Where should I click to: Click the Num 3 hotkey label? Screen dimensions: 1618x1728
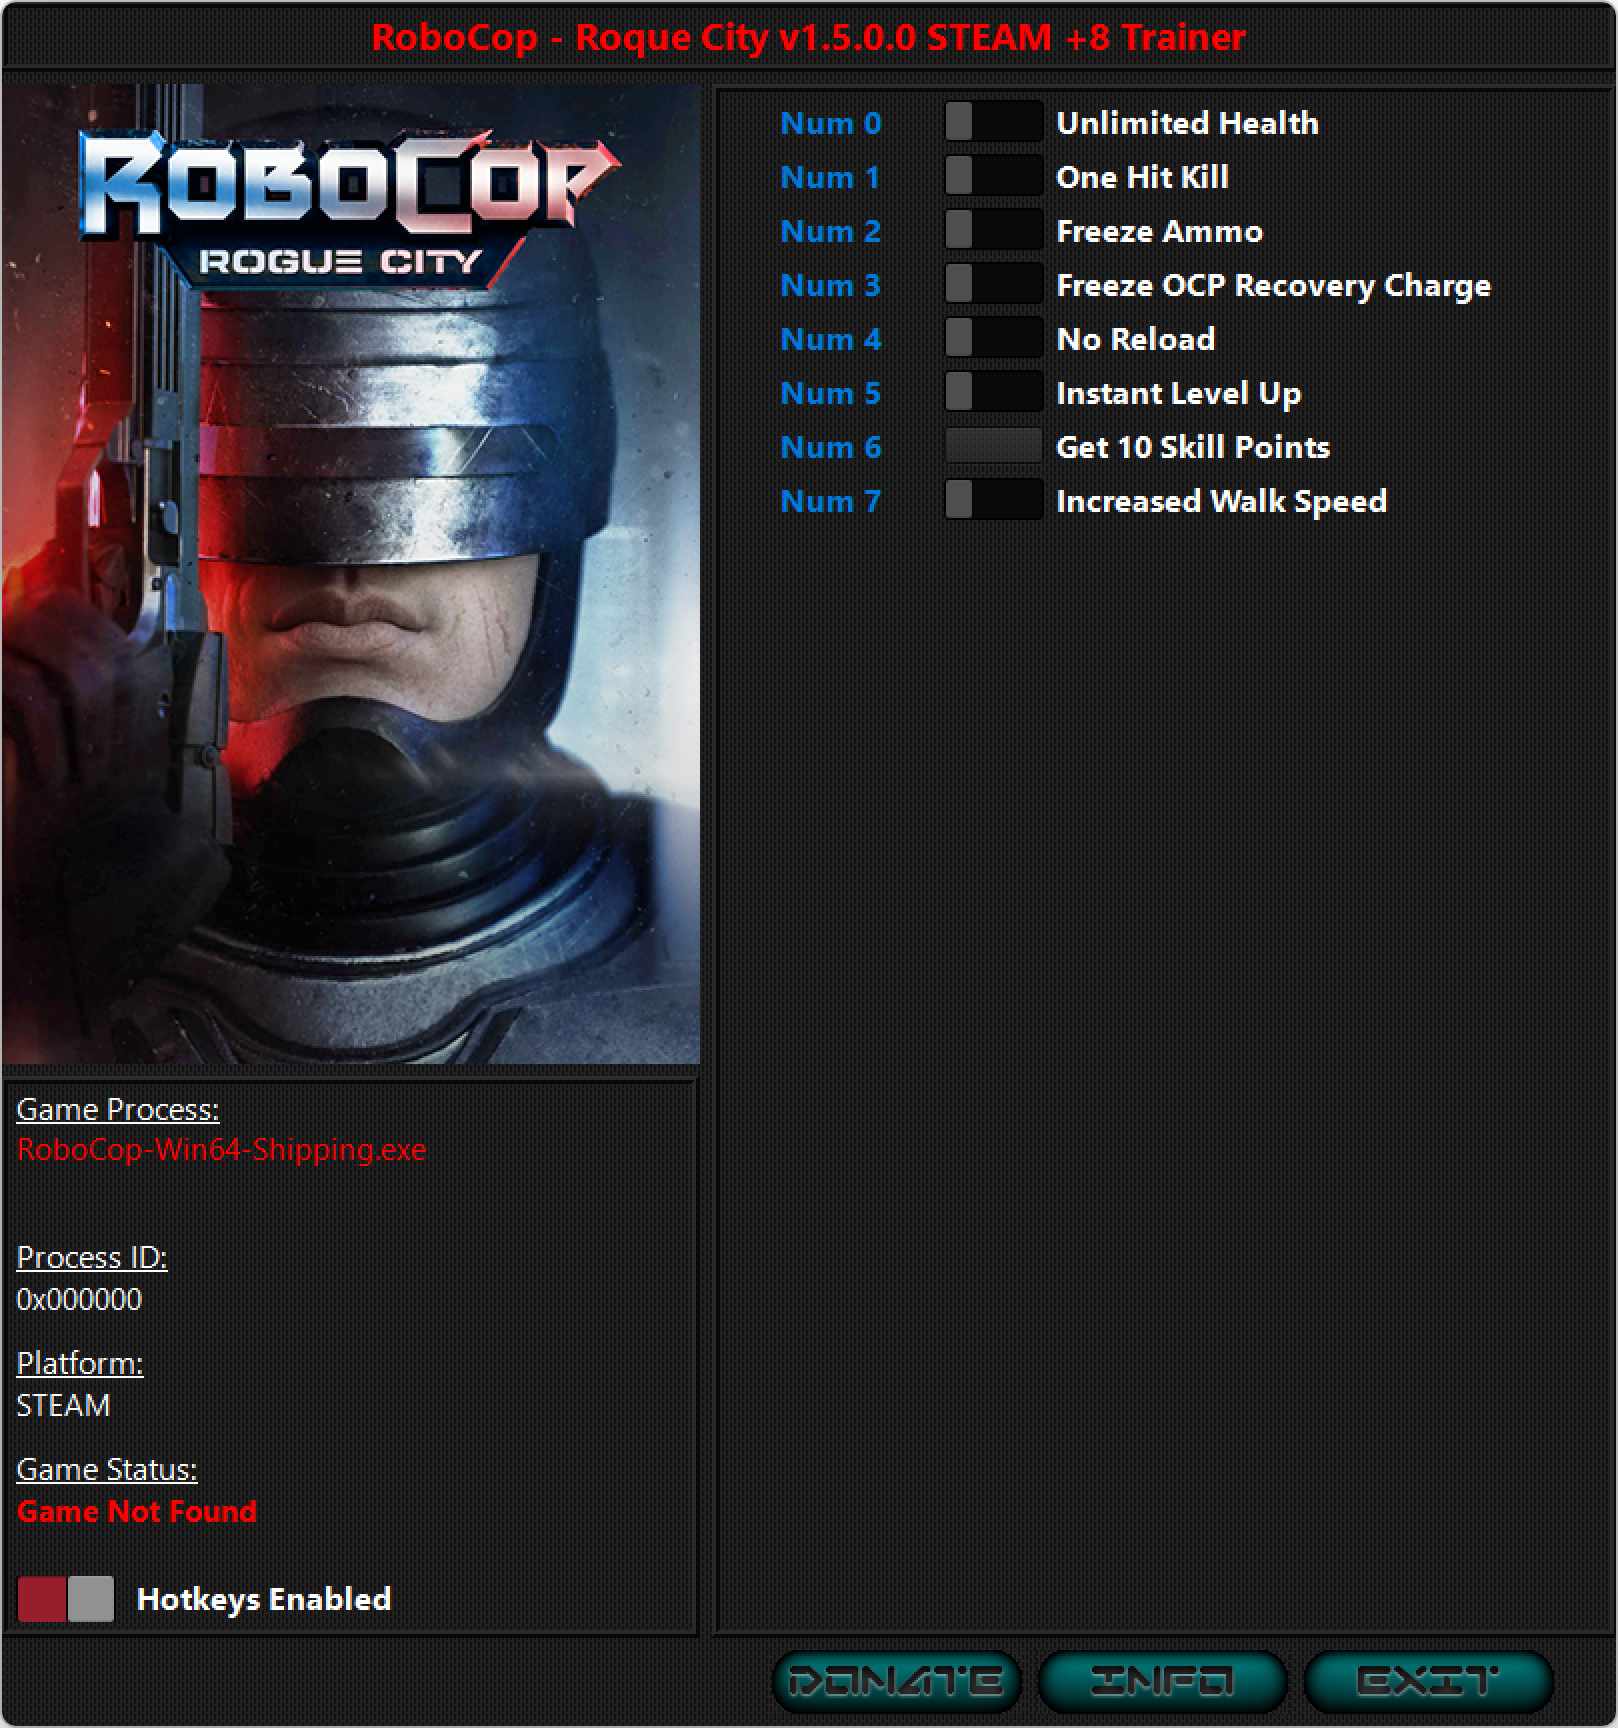[831, 285]
